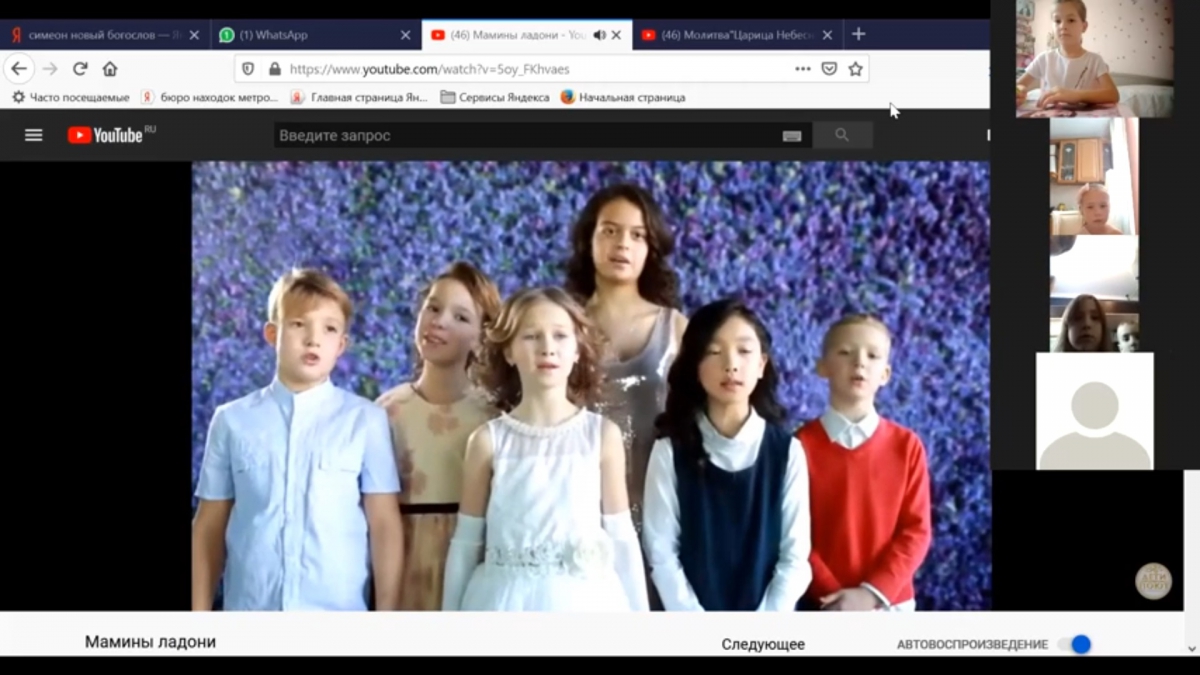Toggle the Автовоспроизведение autoplay switch
Viewport: 1200px width, 675px height.
pos(1075,644)
